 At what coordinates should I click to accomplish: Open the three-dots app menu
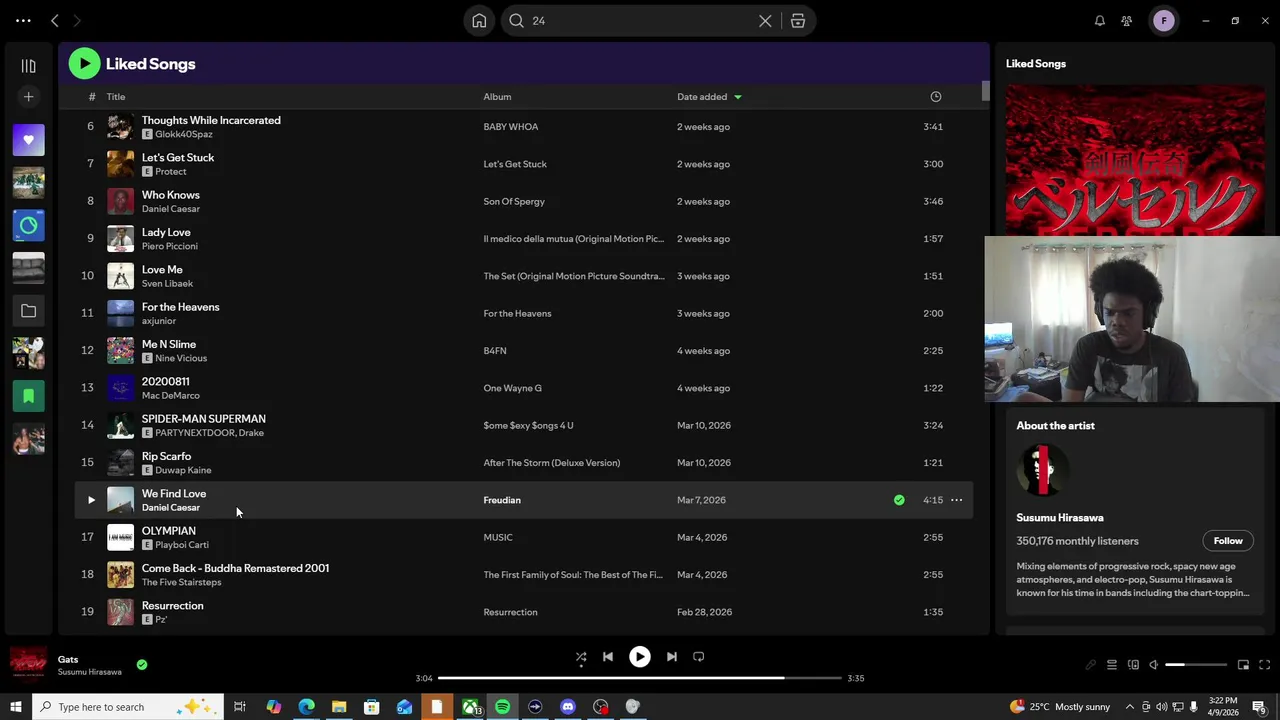[23, 21]
